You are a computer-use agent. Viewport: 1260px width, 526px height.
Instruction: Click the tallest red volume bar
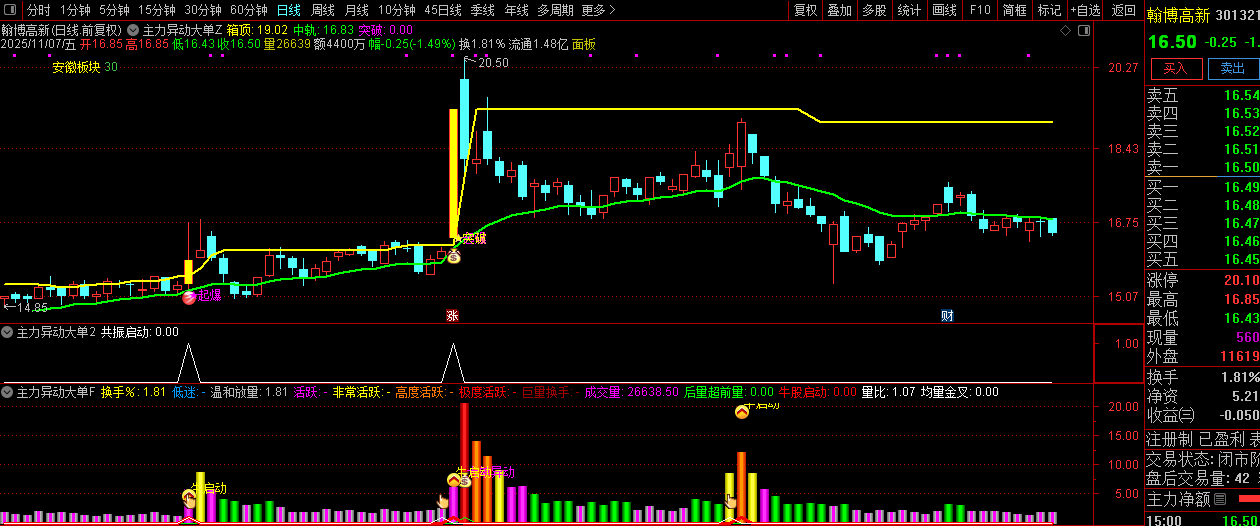point(464,462)
